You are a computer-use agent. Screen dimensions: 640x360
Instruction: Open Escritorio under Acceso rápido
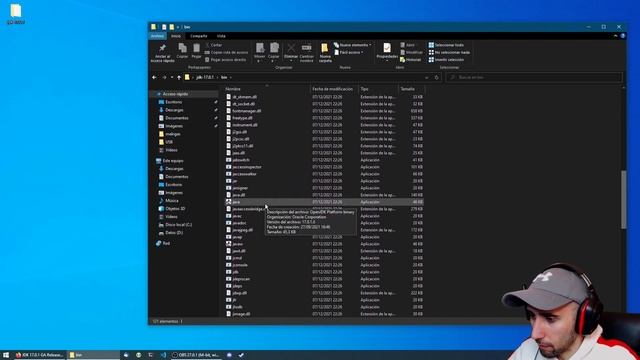tap(173, 102)
